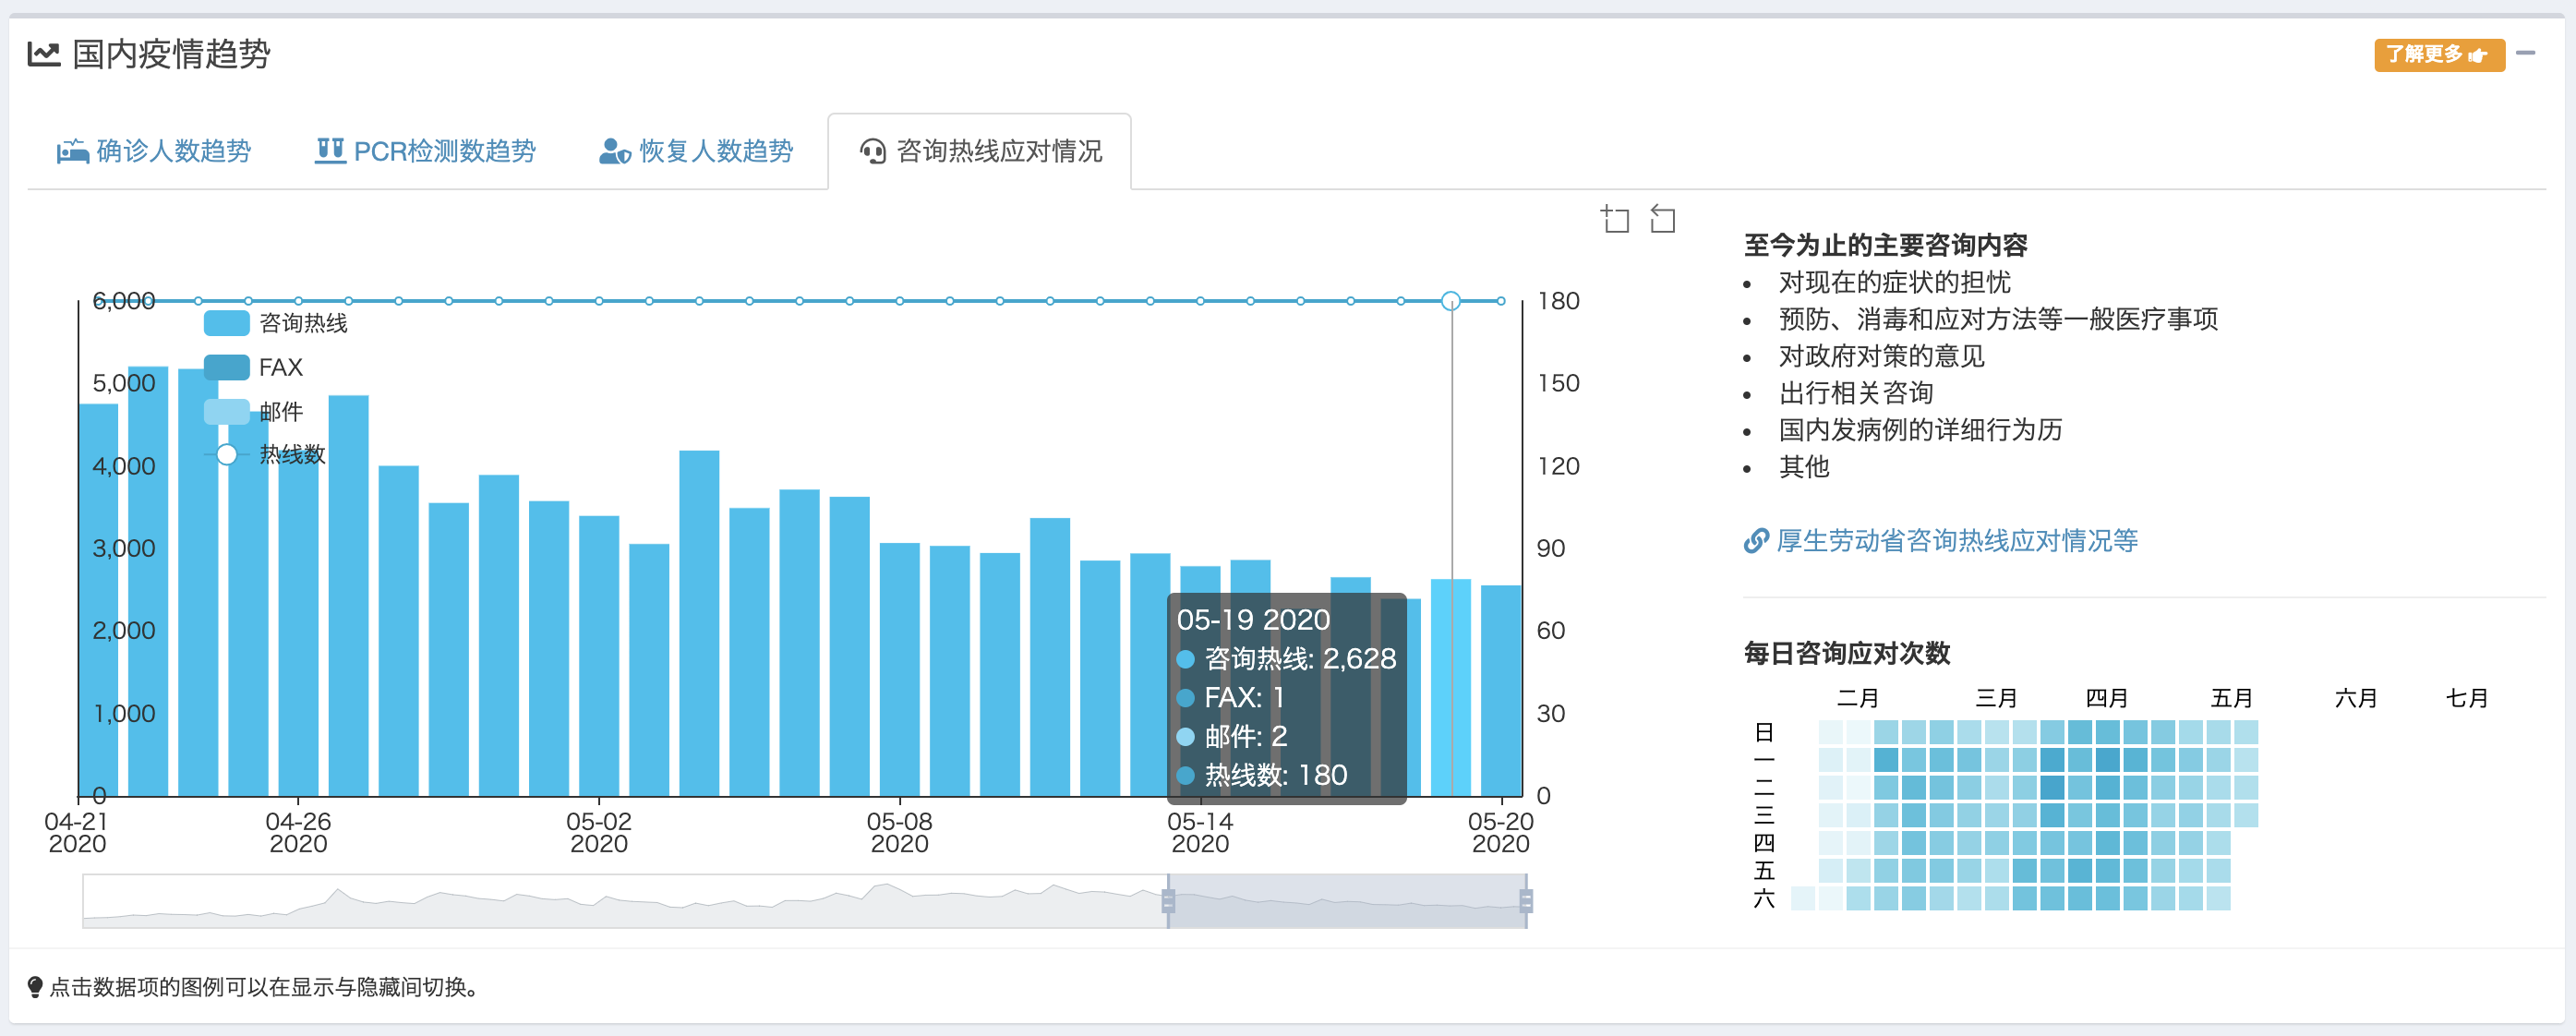
Task: Click left handle of date range slider
Action: pos(1167,901)
